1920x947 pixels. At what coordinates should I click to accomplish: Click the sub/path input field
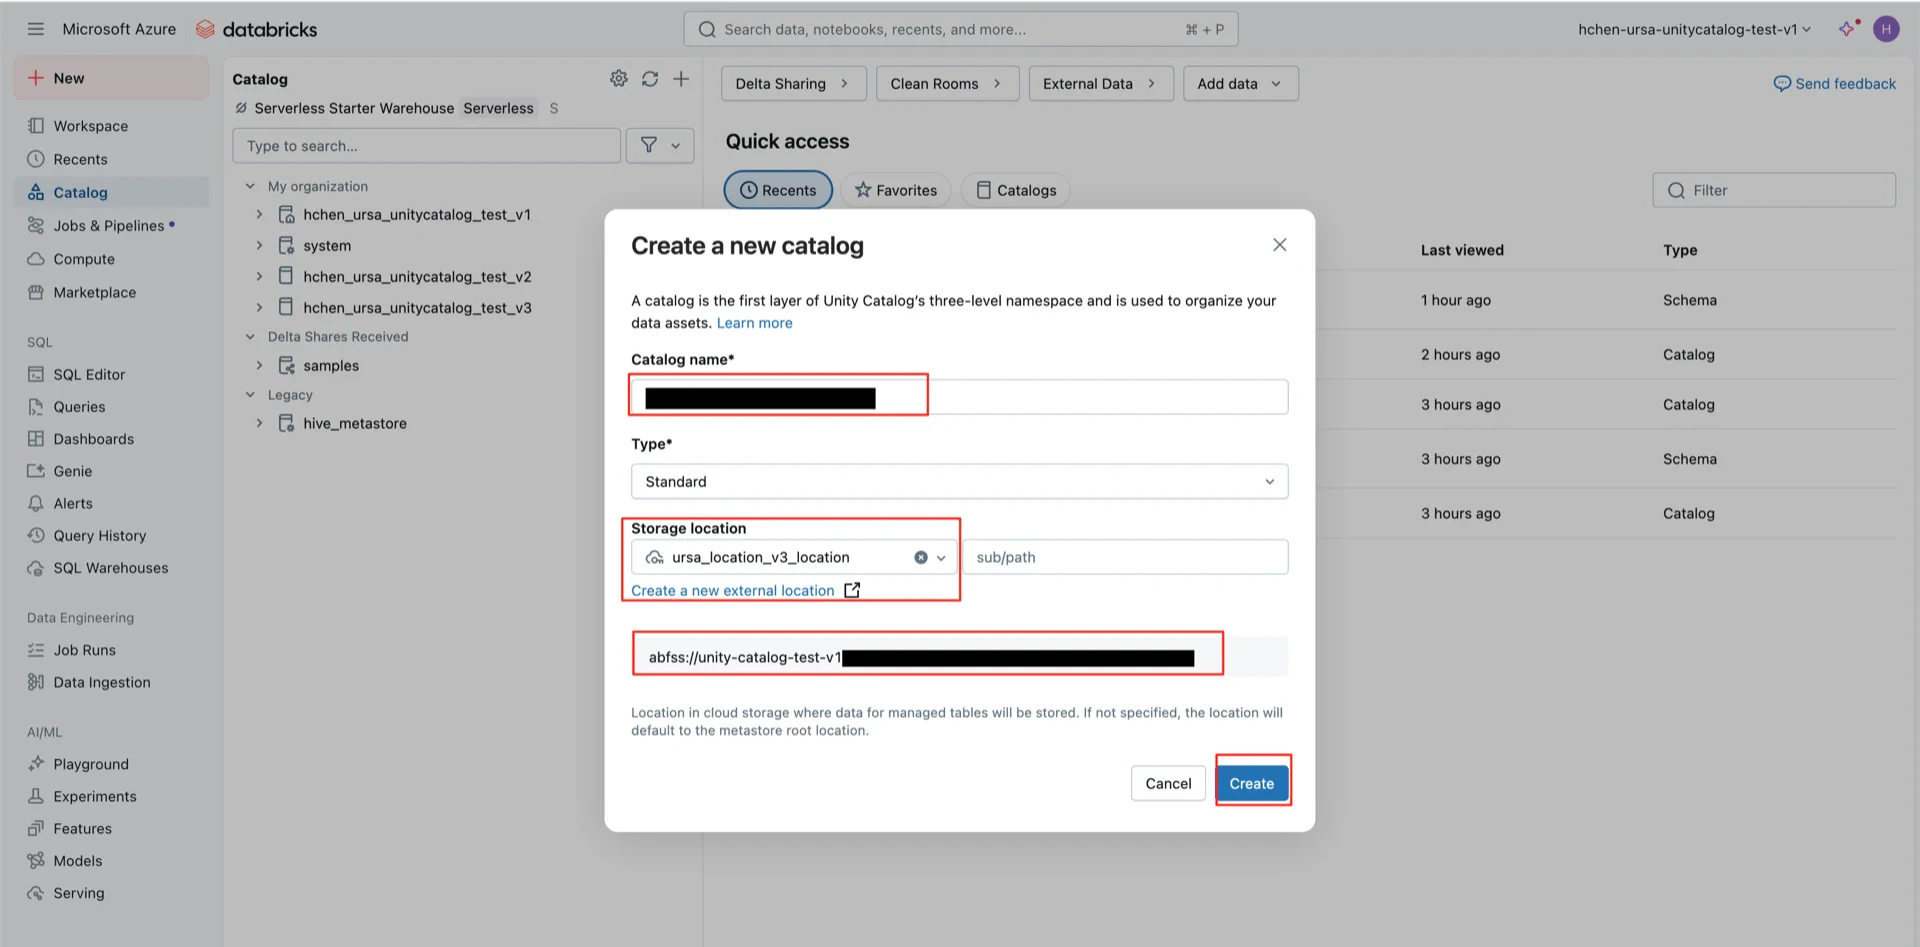(1126, 558)
